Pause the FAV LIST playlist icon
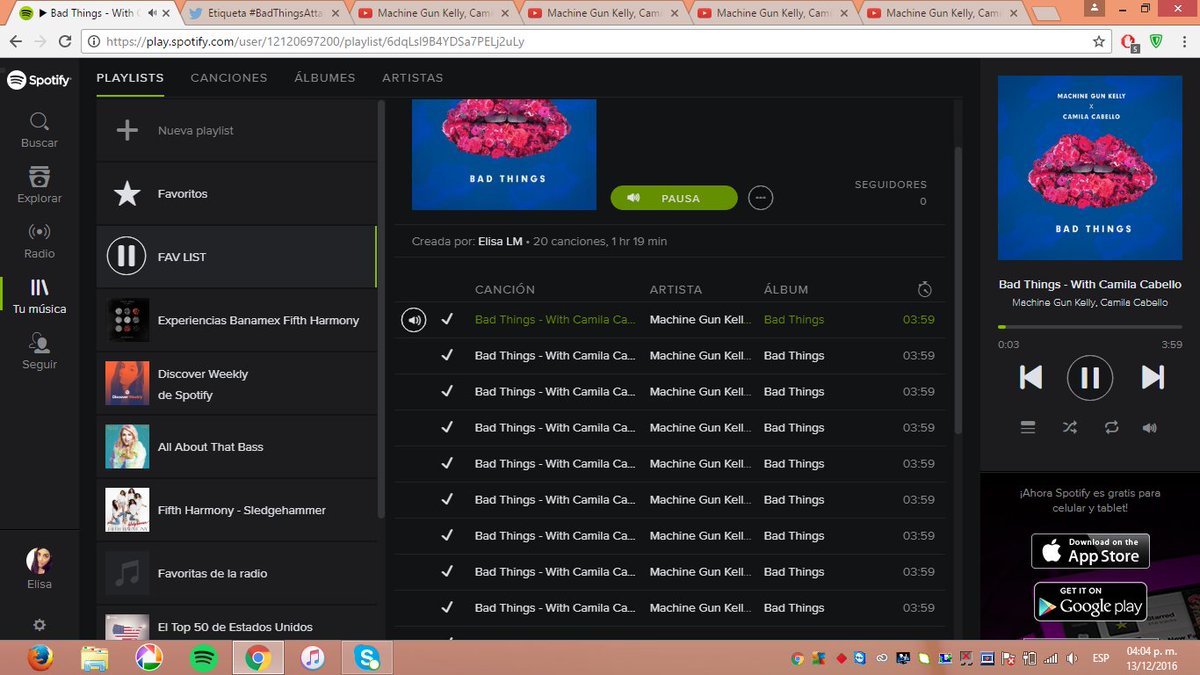This screenshot has width=1200, height=675. 127,257
